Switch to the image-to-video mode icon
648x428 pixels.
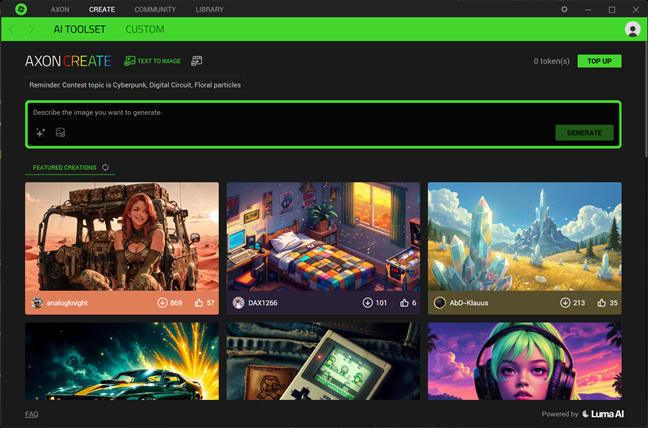(x=197, y=61)
